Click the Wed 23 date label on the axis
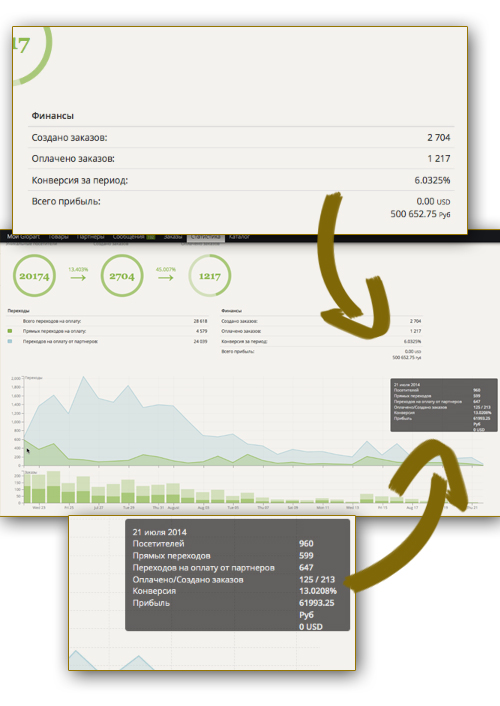The image size is (500, 706). click(x=39, y=507)
